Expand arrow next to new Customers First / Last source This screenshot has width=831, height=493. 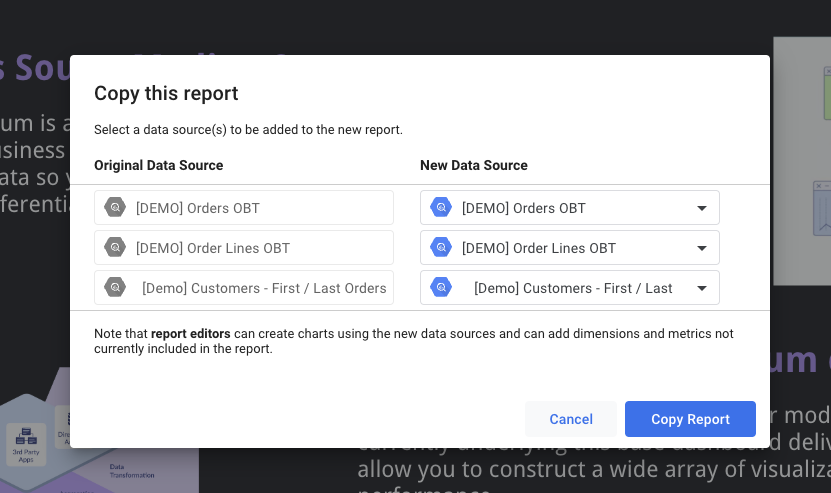click(x=702, y=288)
